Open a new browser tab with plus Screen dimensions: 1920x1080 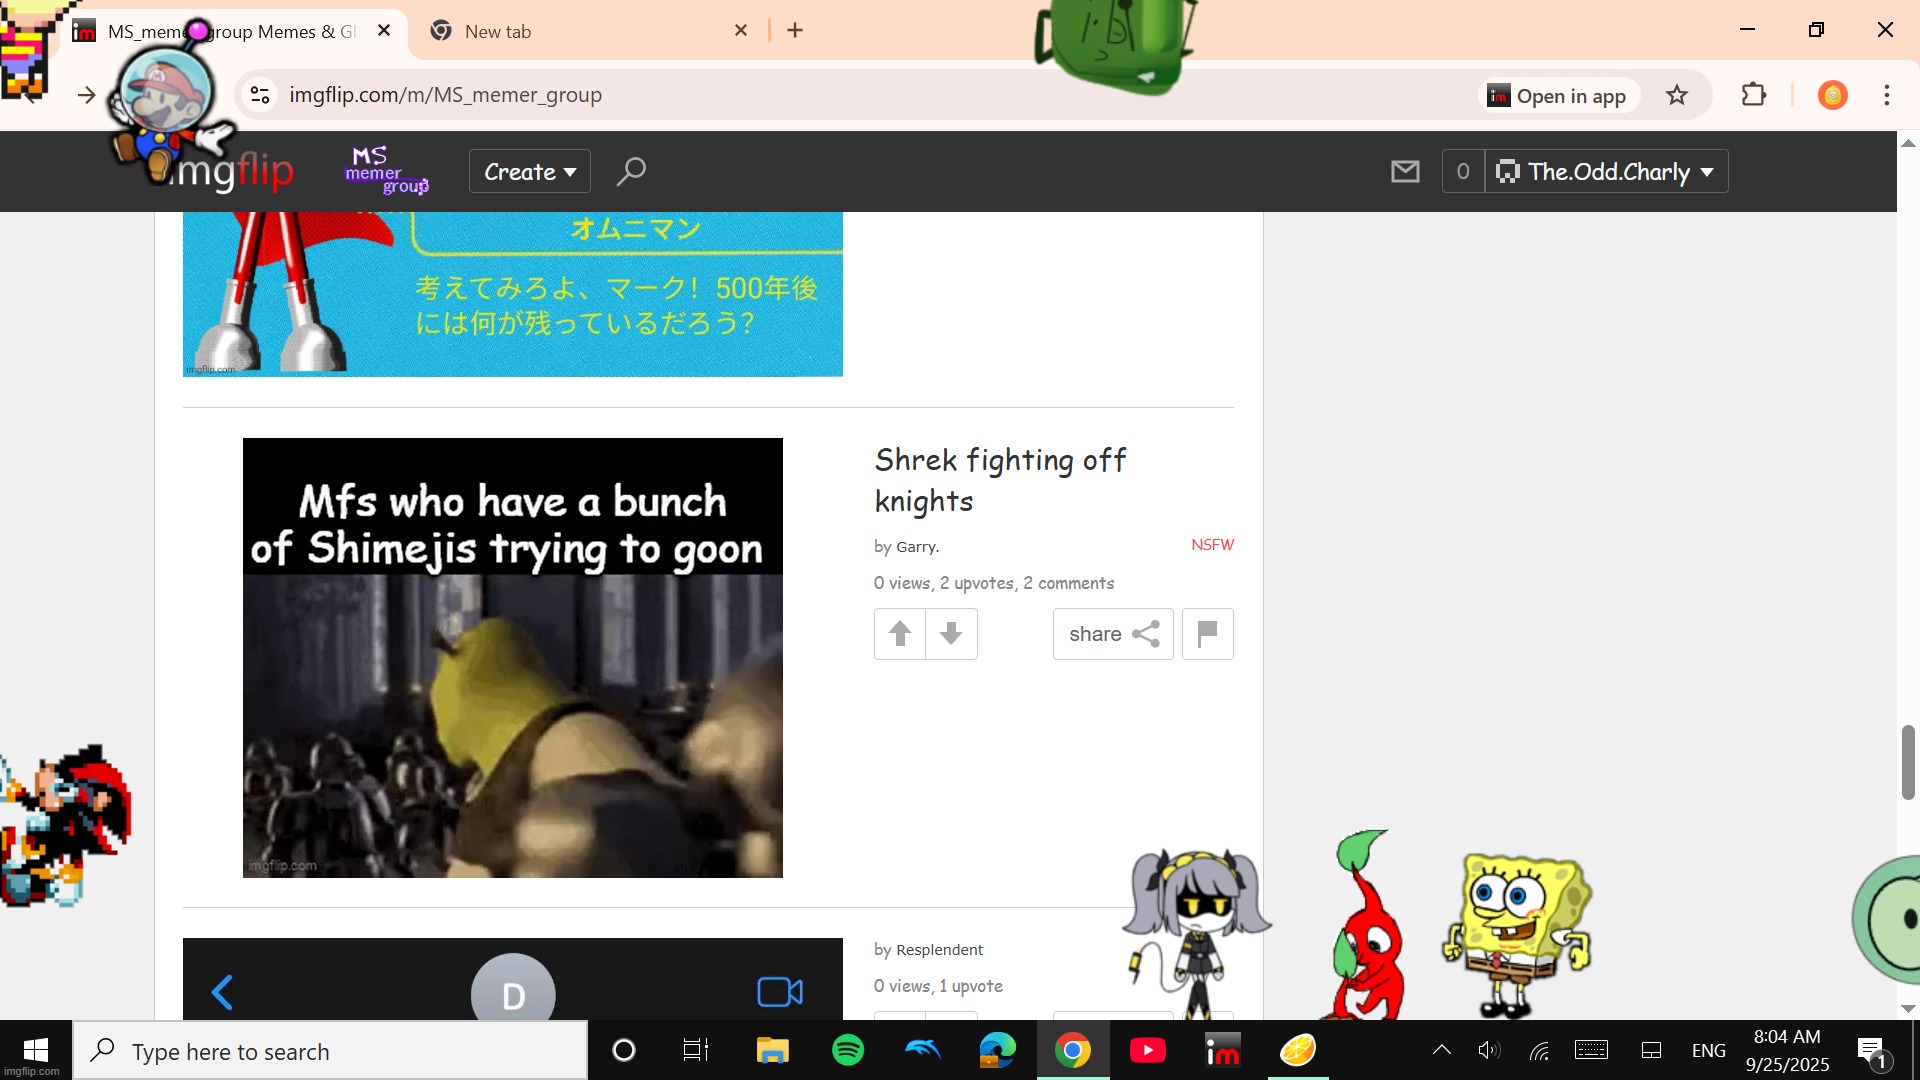click(795, 30)
